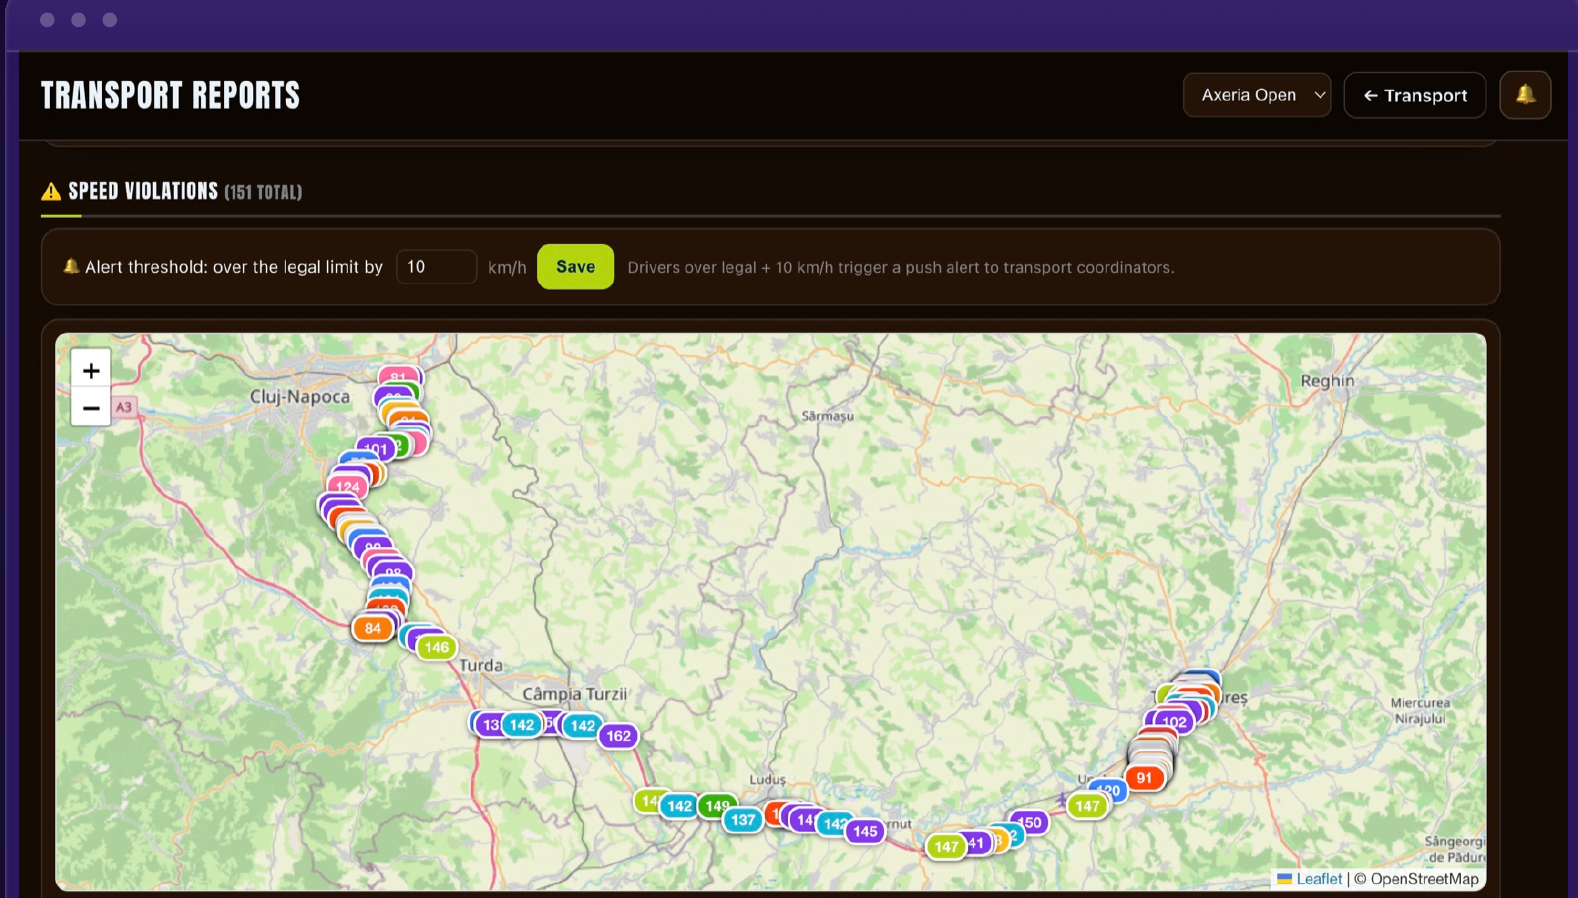Click the "SPEED VIOLATIONS" heading
This screenshot has width=1578, height=898.
(x=143, y=191)
